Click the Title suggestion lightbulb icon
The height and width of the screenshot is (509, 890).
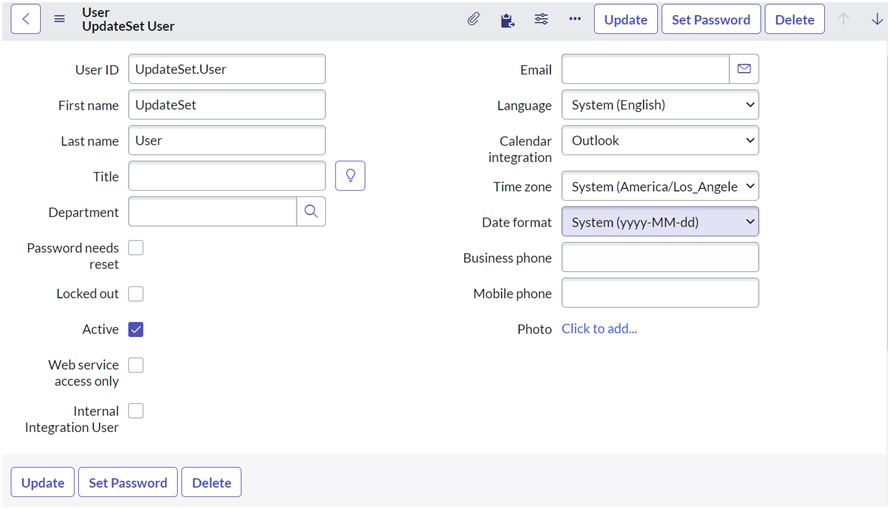tap(350, 176)
